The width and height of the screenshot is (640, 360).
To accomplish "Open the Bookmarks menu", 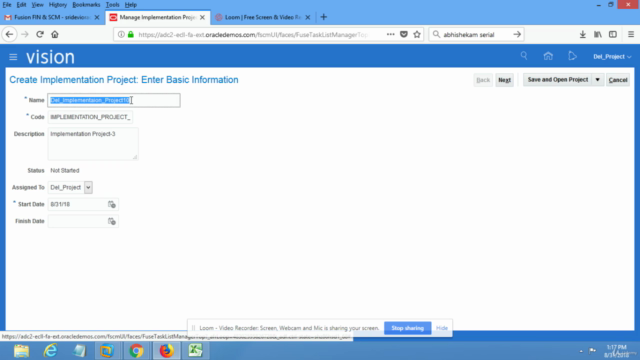I will (86, 4).
